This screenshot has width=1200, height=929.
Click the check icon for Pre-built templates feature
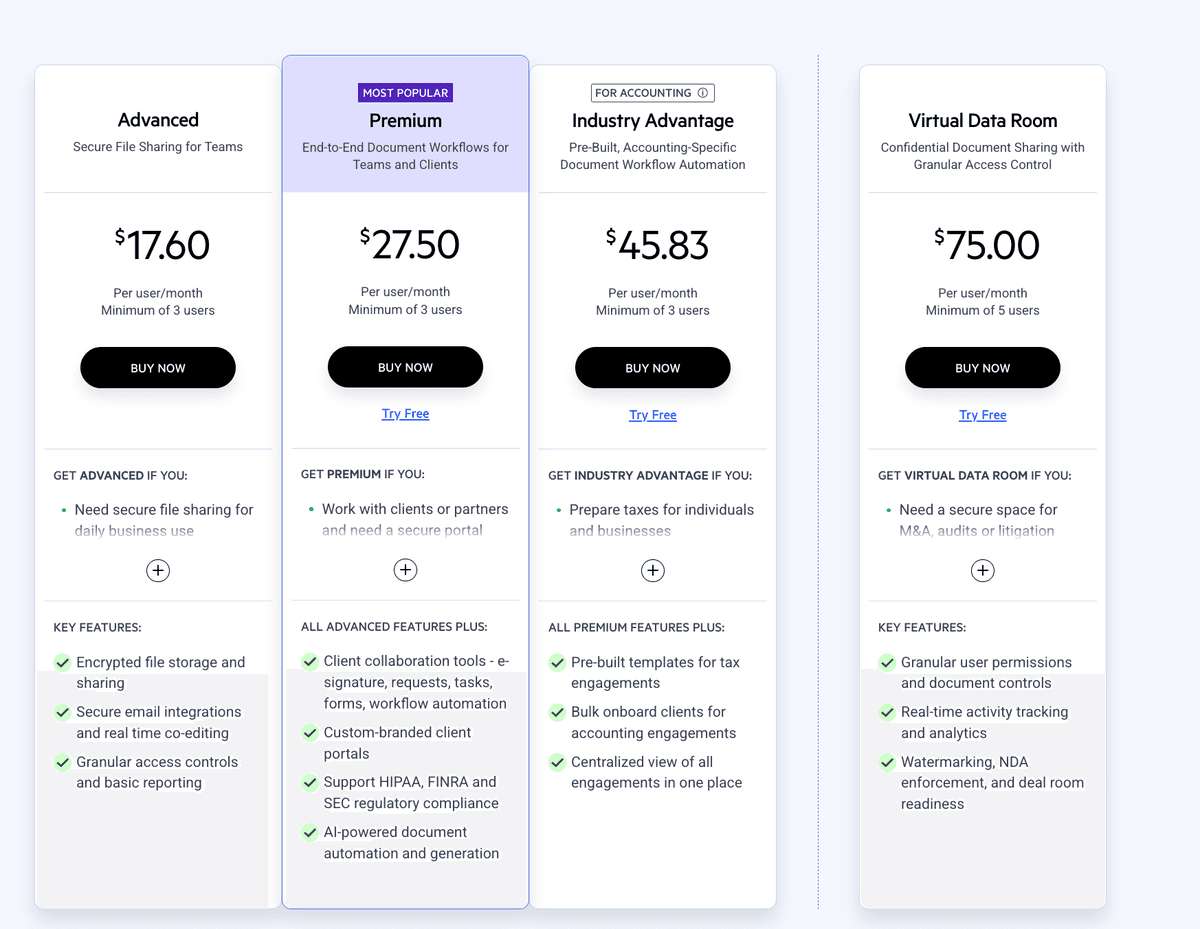pyautogui.click(x=557, y=662)
